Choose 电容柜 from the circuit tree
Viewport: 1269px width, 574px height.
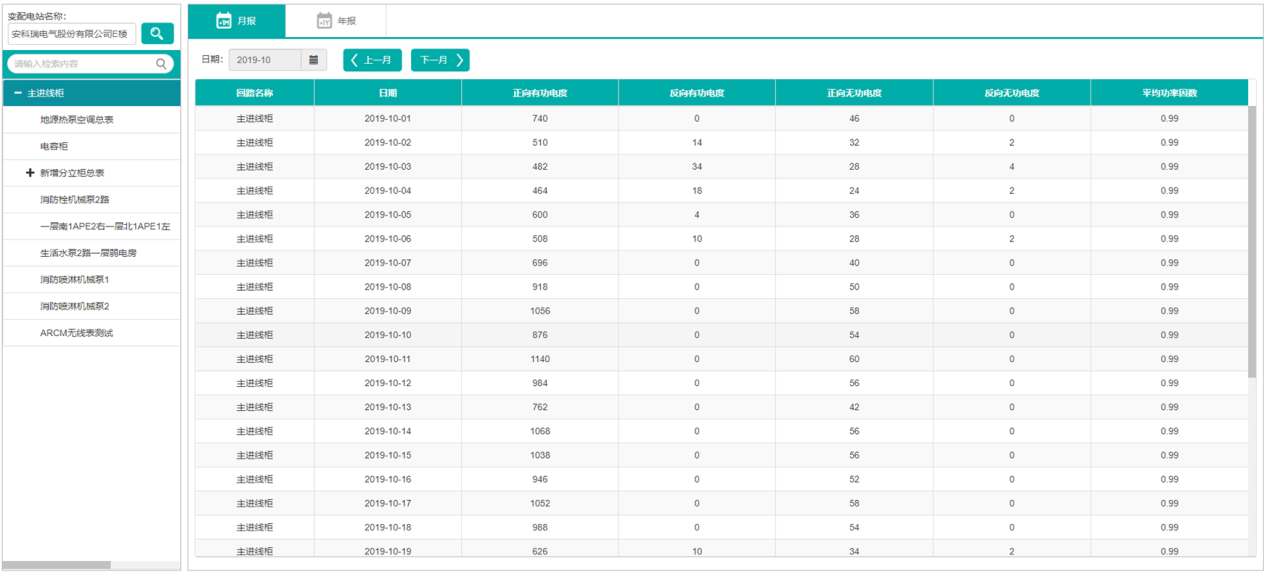pos(54,146)
